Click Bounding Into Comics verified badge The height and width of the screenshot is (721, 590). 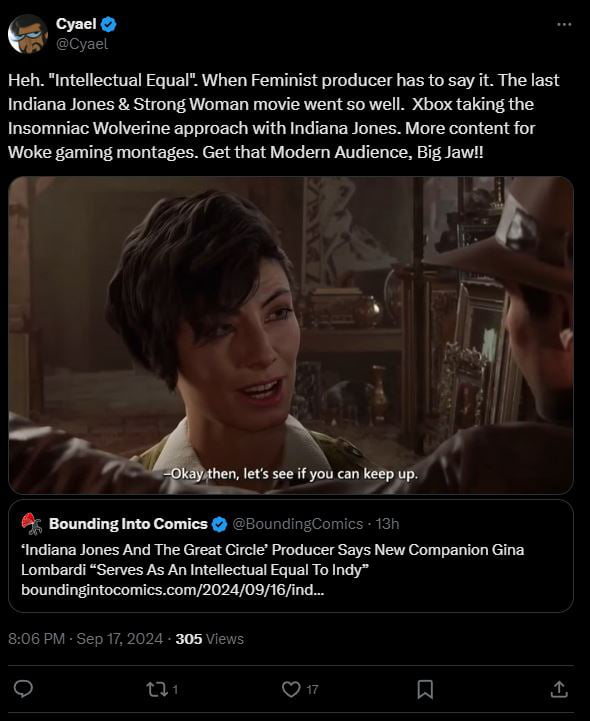[219, 524]
